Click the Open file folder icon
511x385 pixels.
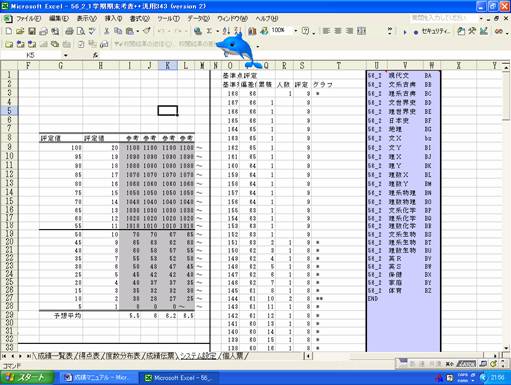pos(20,31)
